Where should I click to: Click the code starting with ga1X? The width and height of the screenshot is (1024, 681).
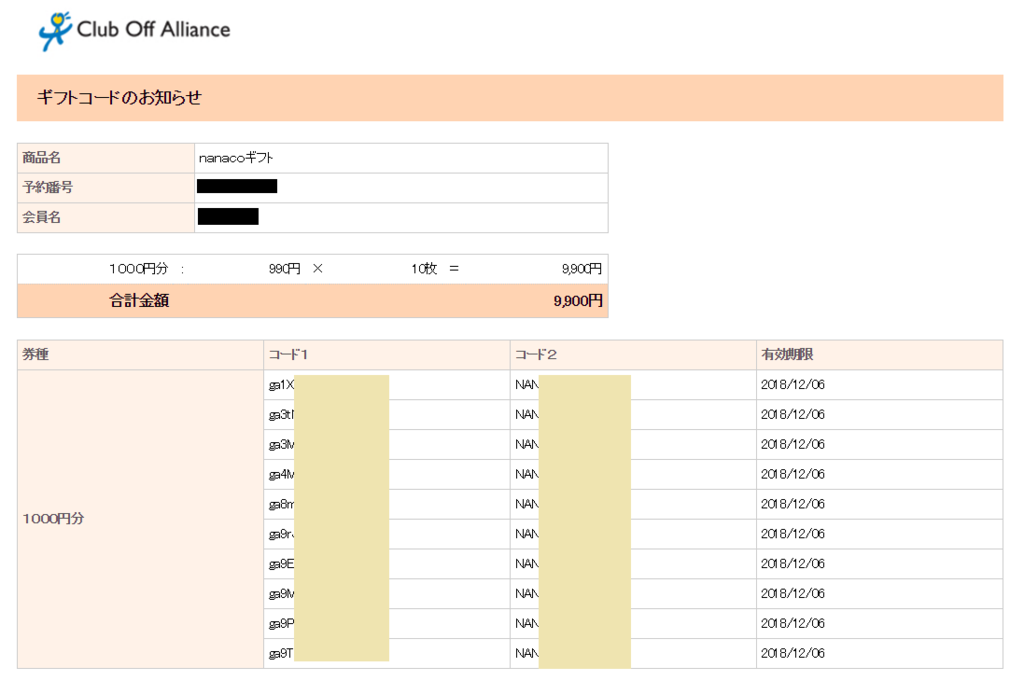tap(281, 385)
